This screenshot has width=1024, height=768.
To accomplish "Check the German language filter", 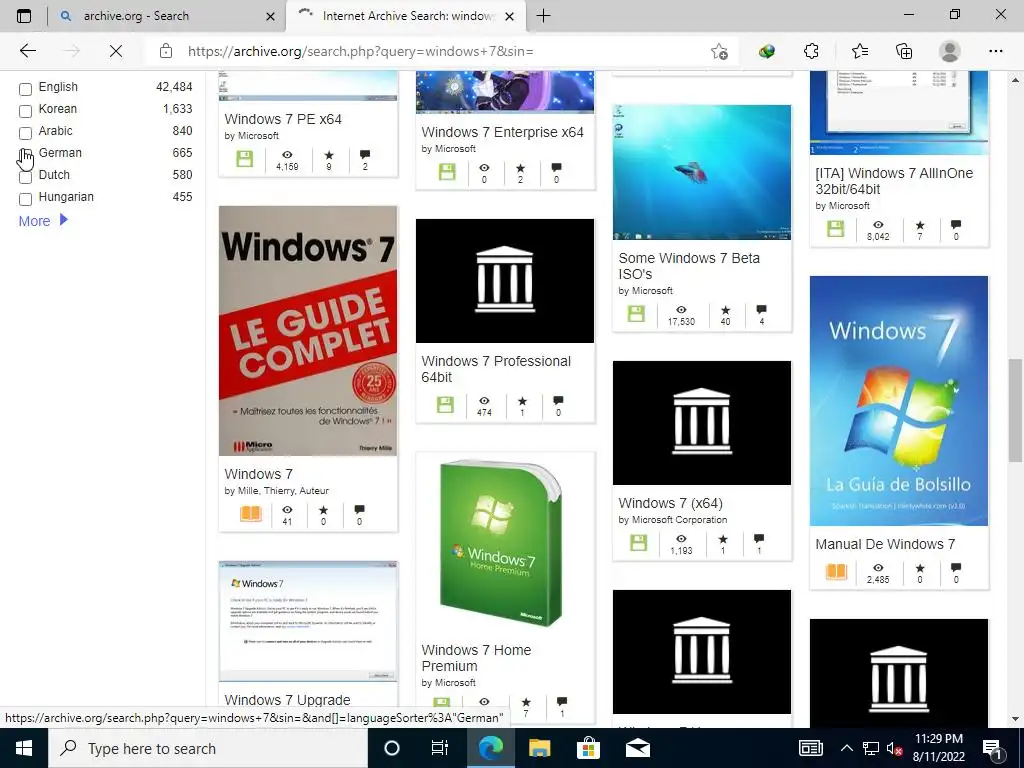I will pyautogui.click(x=25, y=155).
